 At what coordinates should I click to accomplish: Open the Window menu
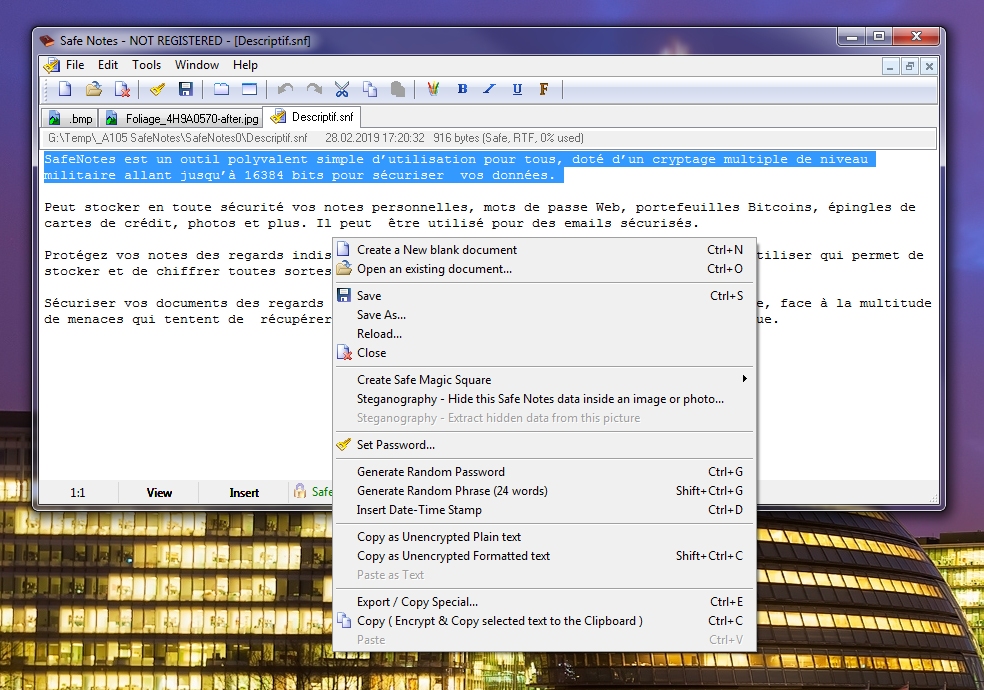pos(196,65)
